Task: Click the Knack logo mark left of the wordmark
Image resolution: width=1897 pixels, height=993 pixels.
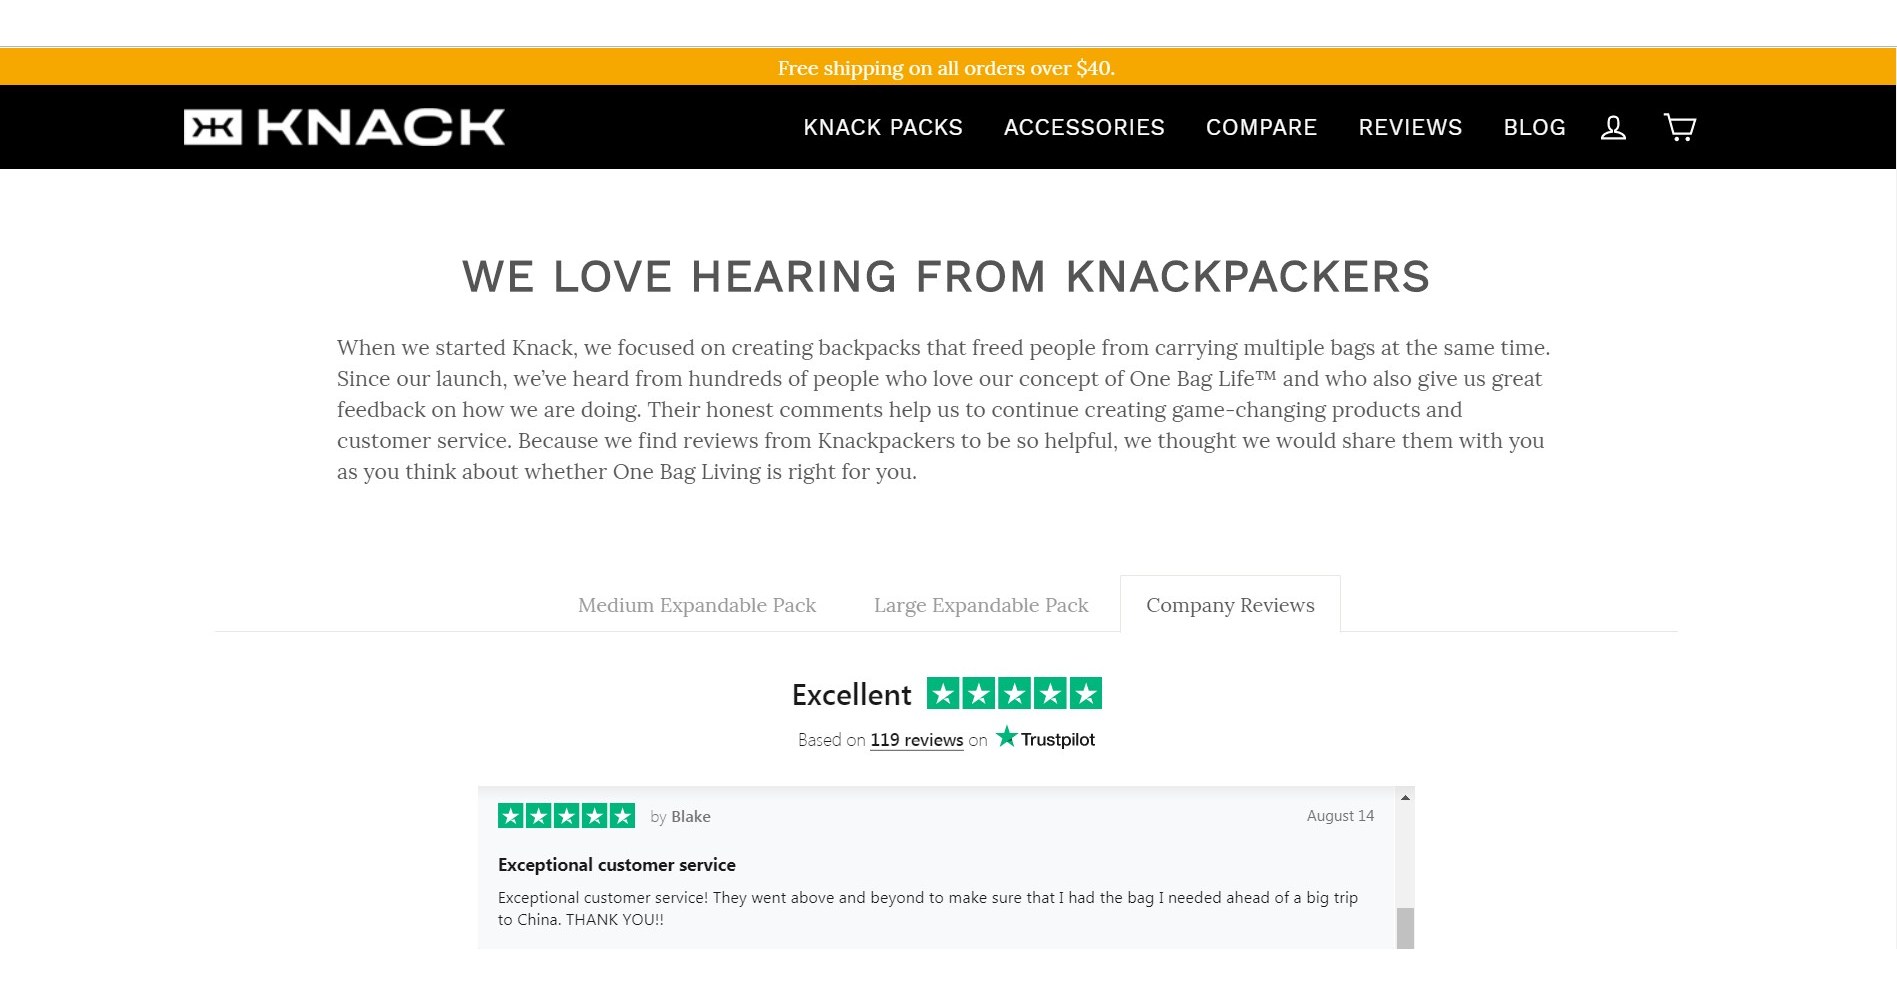Action: click(x=212, y=127)
